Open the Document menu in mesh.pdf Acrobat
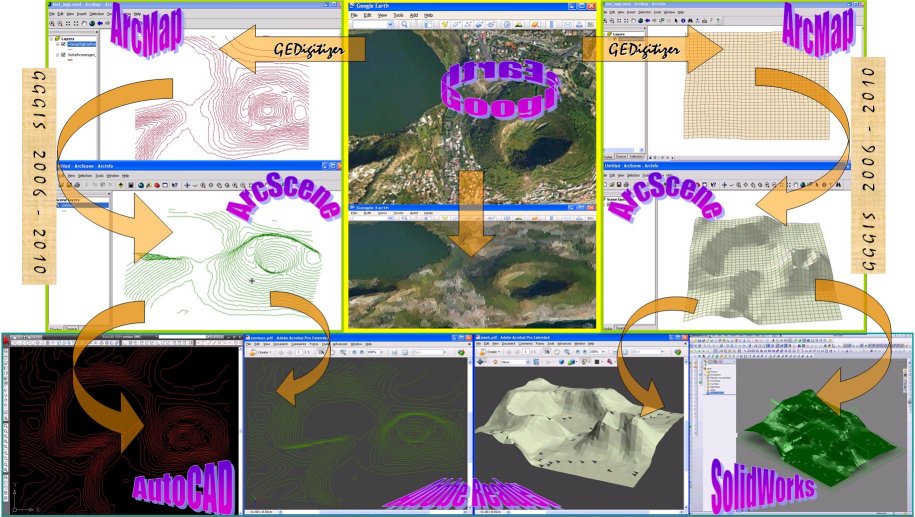This screenshot has height=517, width=915. [x=508, y=344]
